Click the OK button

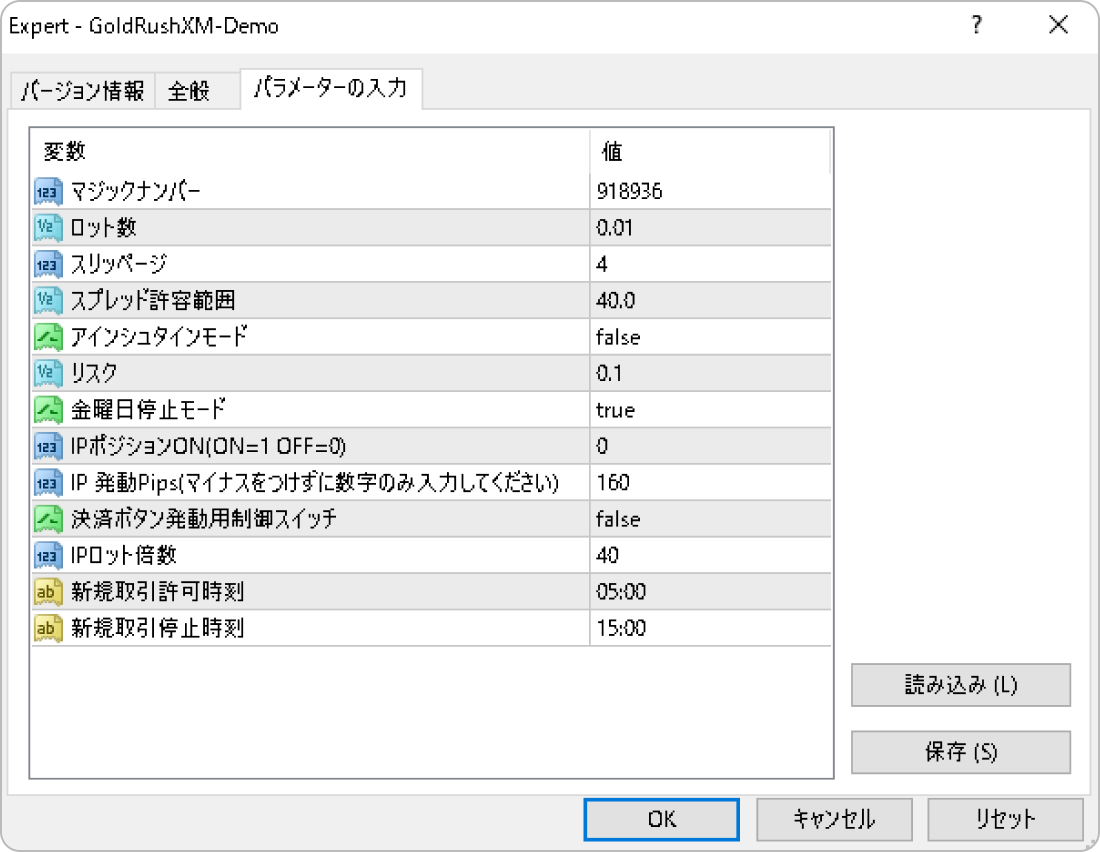pyautogui.click(x=662, y=819)
